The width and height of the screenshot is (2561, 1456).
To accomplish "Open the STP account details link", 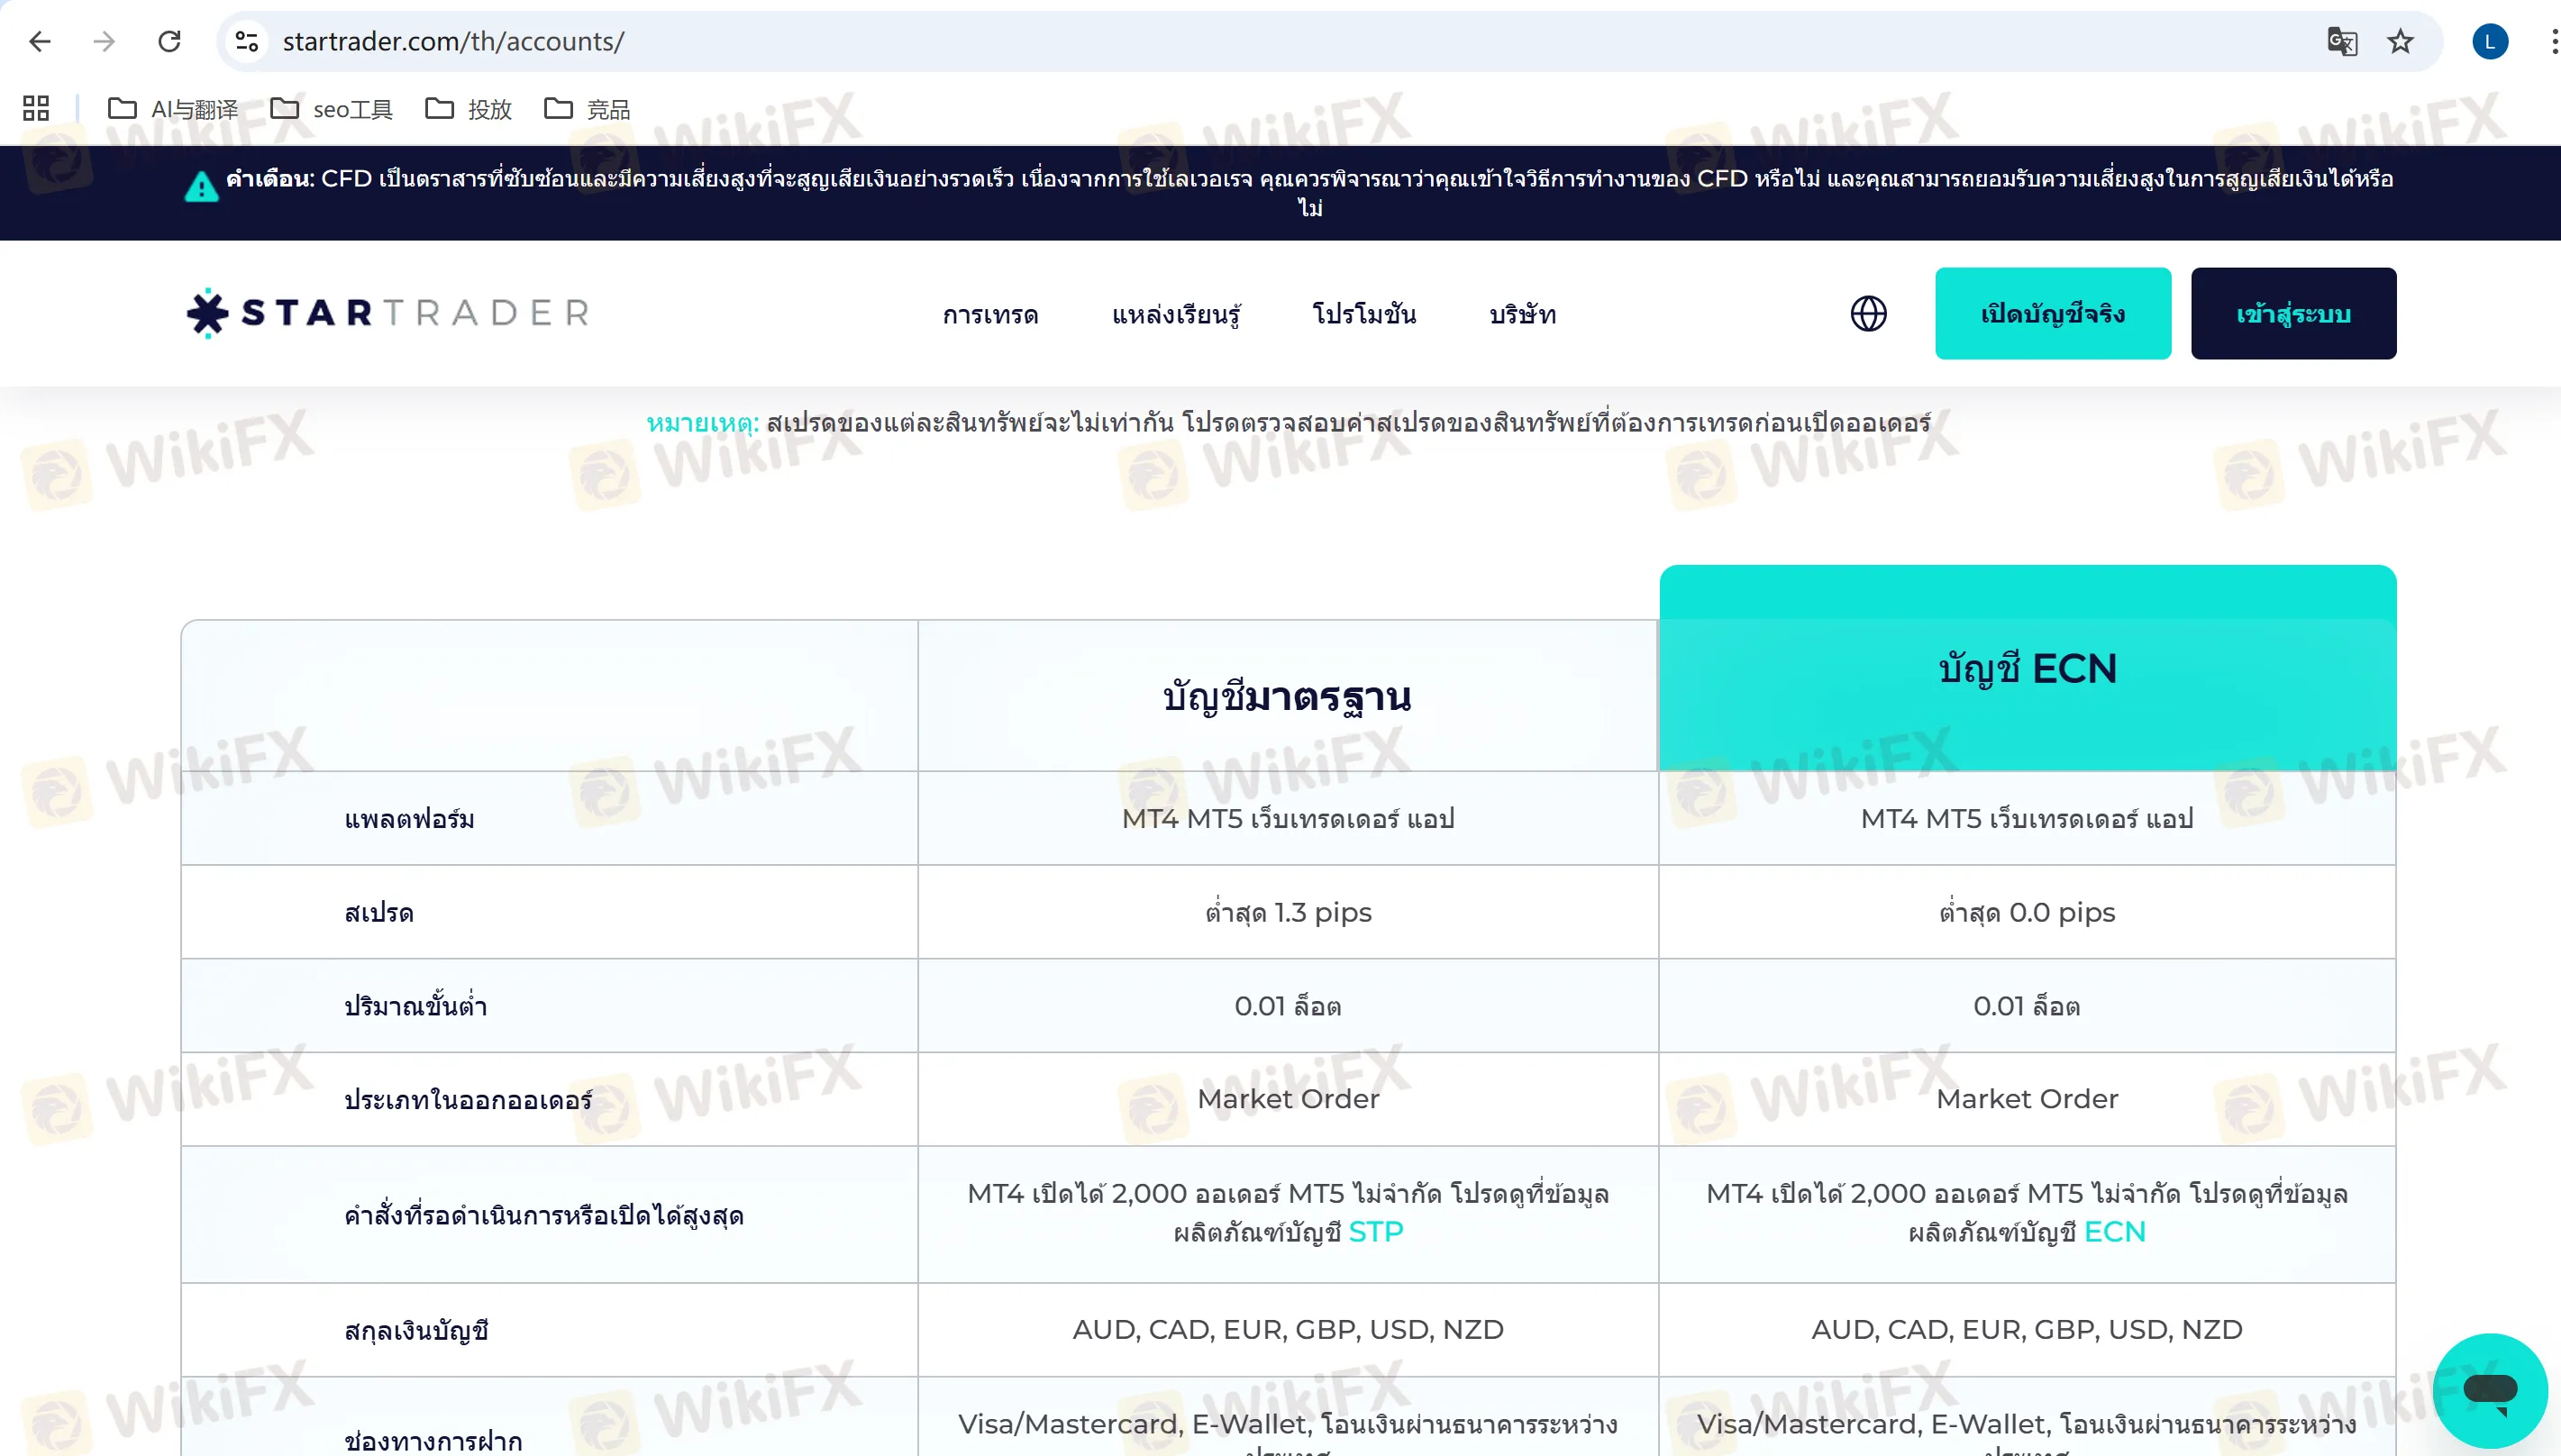I will [1377, 1231].
